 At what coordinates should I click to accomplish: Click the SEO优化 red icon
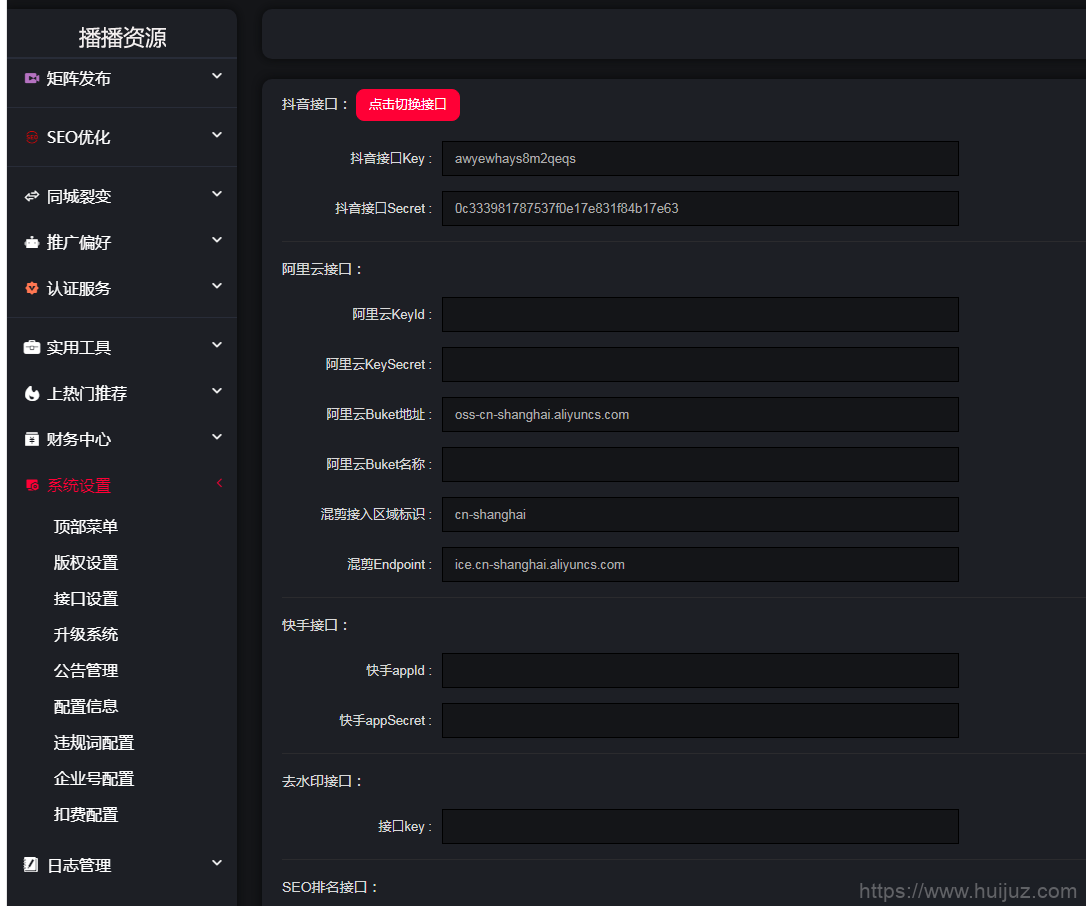point(32,137)
